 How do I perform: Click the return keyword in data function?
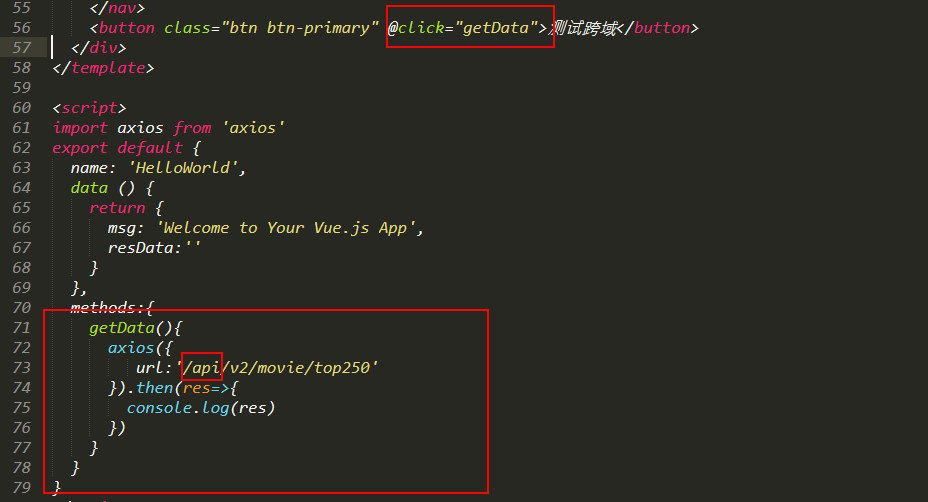[x=117, y=208]
